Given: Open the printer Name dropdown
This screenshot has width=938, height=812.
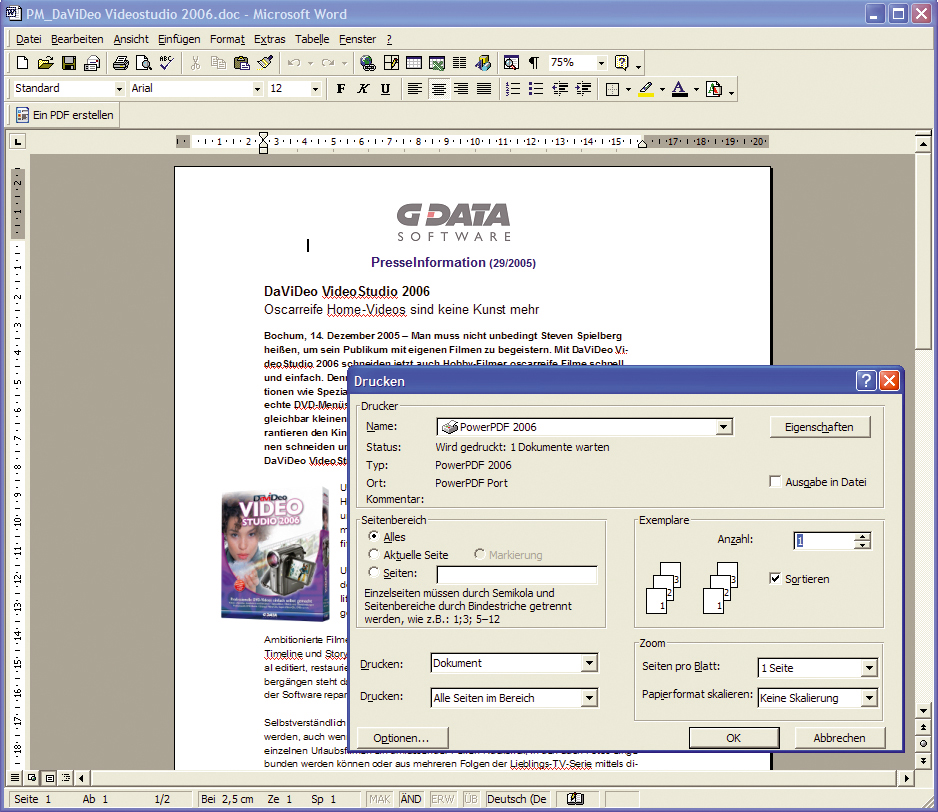Looking at the screenshot, I should pos(723,427).
